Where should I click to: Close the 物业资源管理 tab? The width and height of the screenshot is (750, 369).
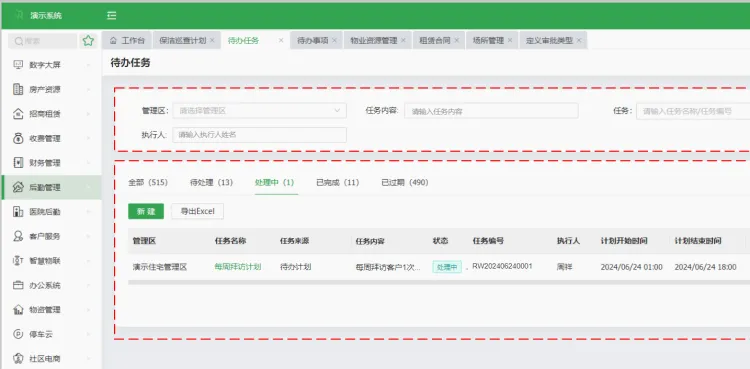403,40
